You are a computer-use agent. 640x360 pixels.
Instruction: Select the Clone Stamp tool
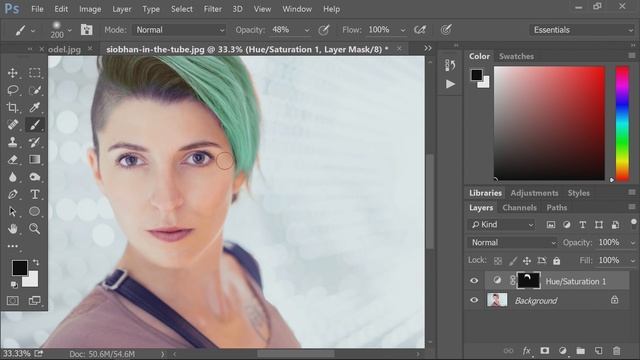coord(13,142)
